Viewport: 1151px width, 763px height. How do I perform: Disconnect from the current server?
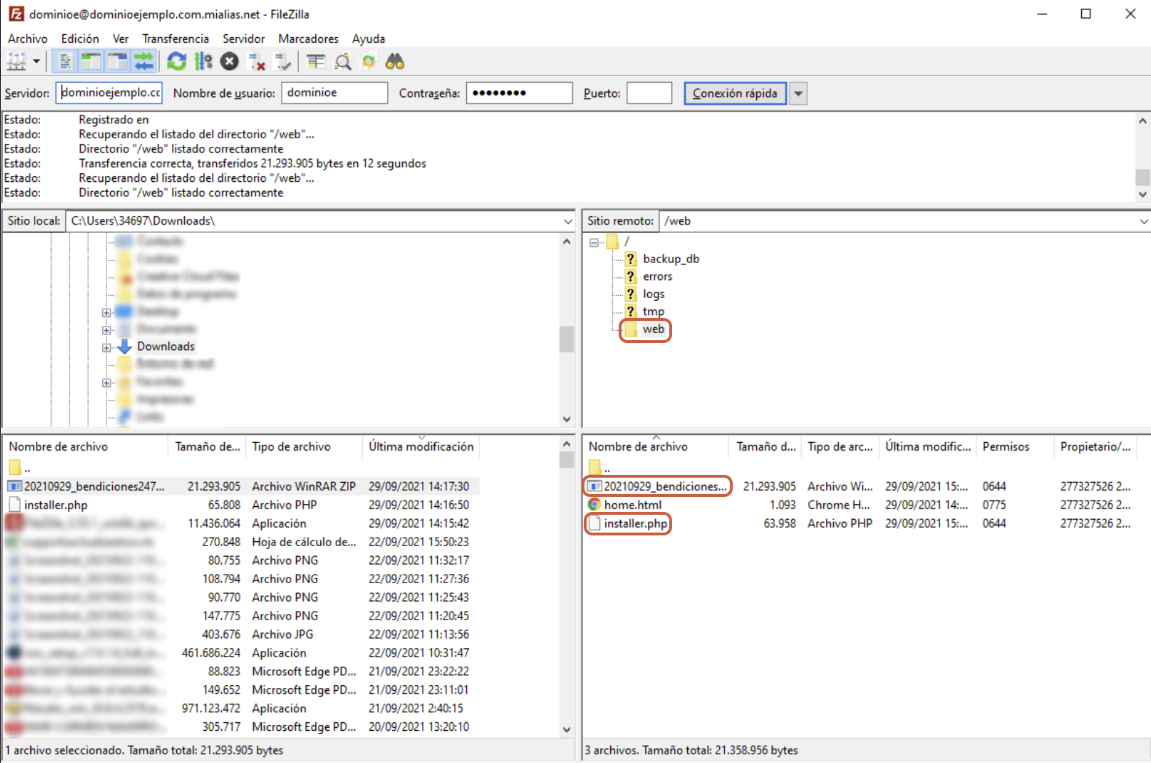pyautogui.click(x=257, y=62)
